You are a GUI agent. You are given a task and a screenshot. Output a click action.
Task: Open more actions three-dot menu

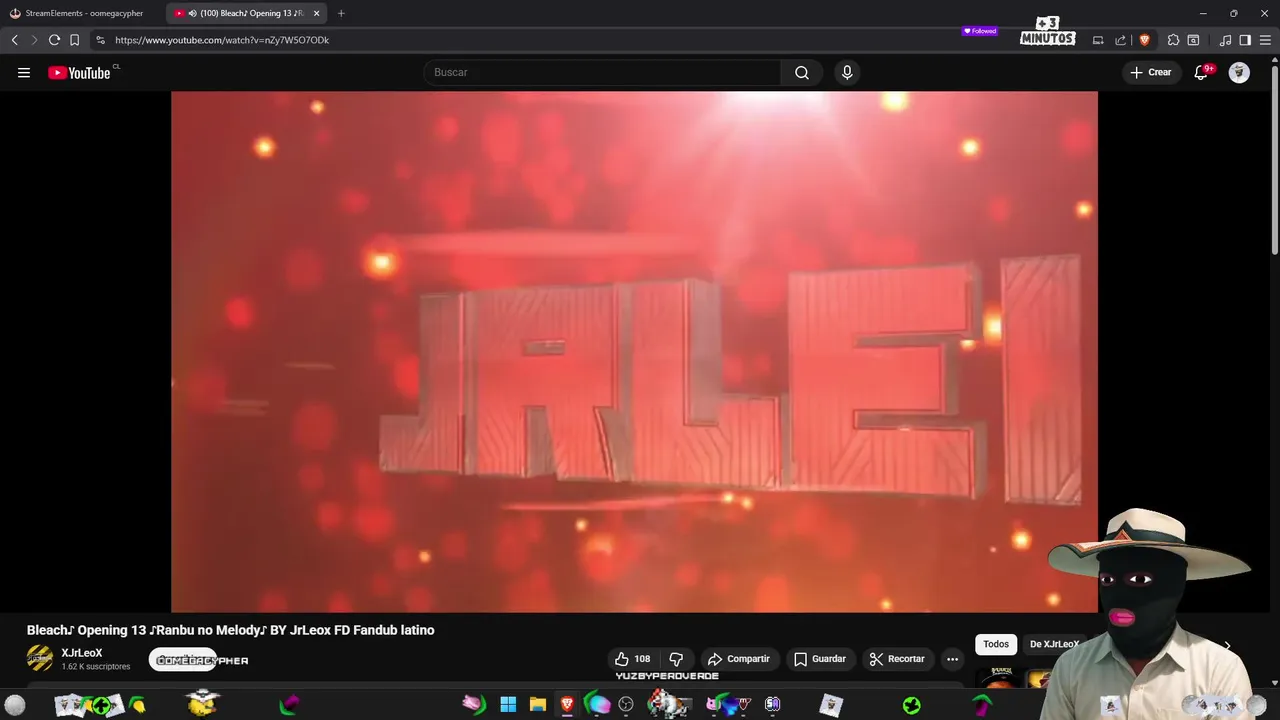[952, 659]
